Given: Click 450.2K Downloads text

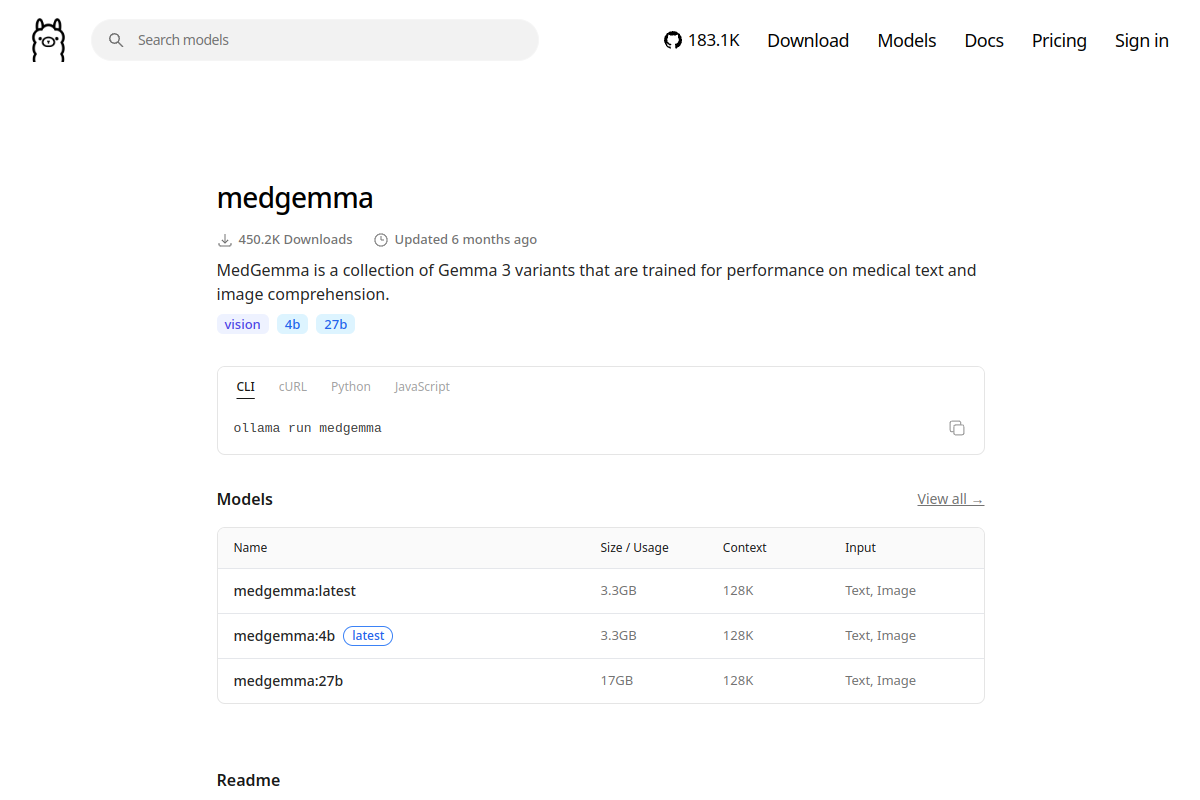Looking at the screenshot, I should (295, 240).
